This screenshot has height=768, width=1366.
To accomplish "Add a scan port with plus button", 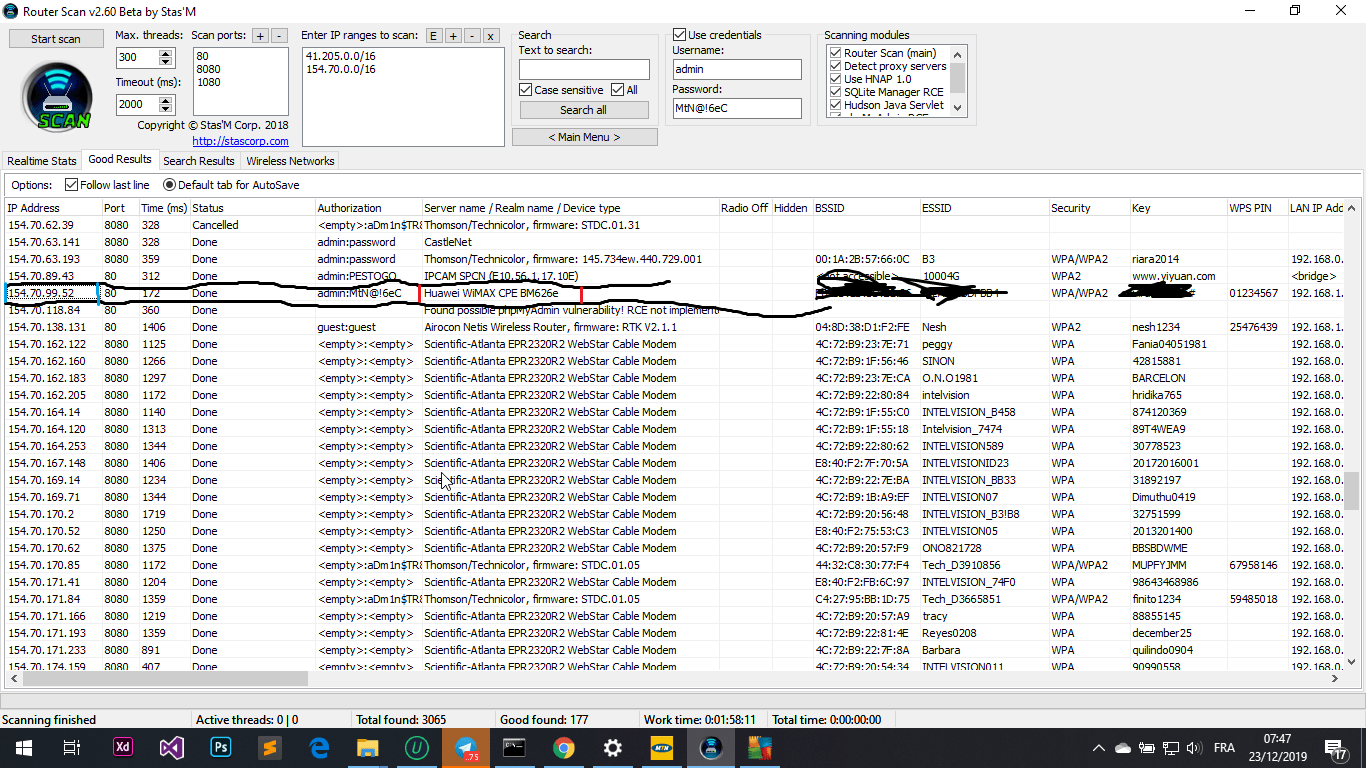I will coord(260,36).
